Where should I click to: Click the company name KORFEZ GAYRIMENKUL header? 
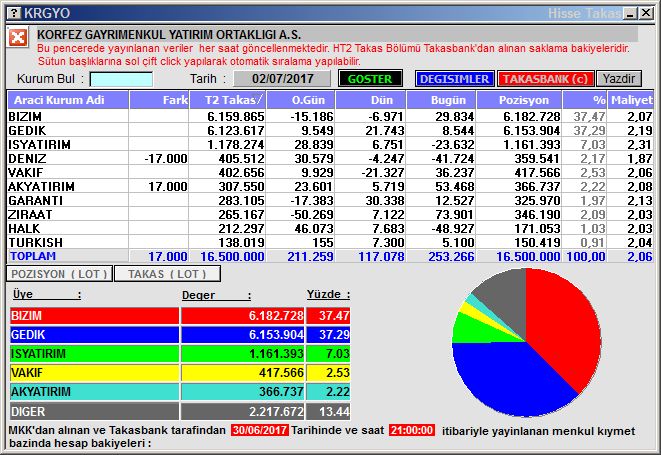[169, 35]
